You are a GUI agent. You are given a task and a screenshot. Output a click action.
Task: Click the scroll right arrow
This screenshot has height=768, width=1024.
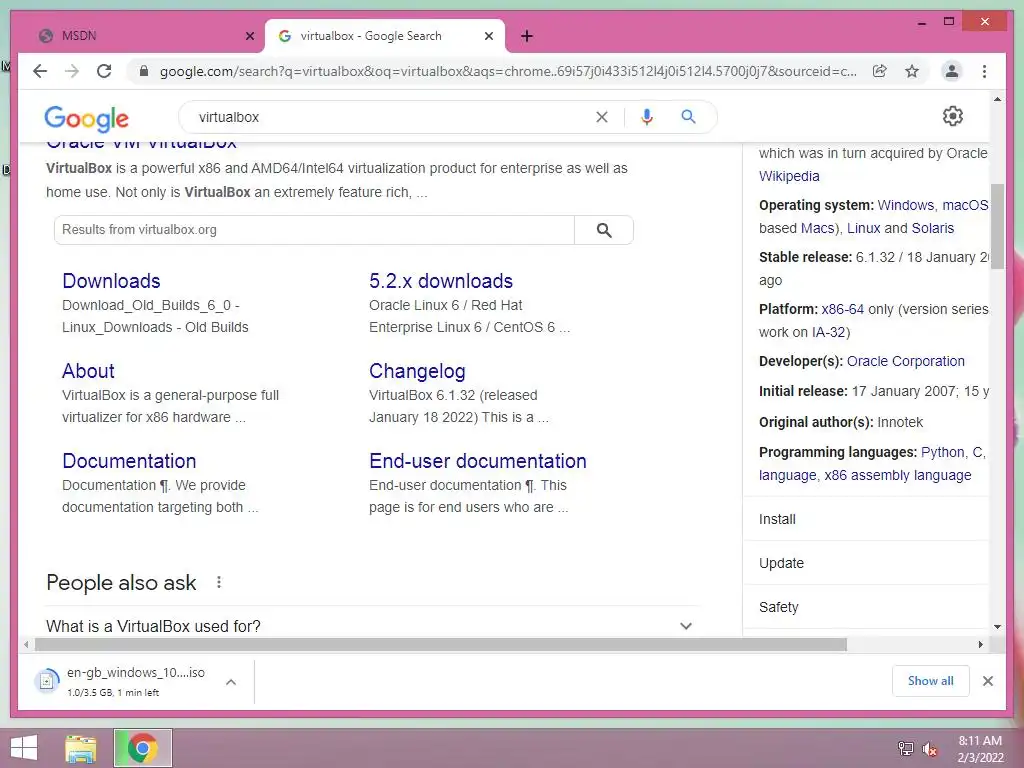click(980, 645)
